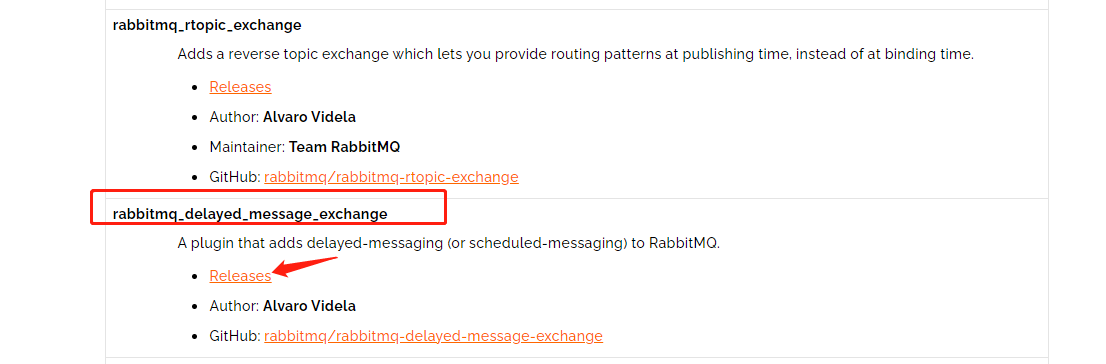1106x364 pixels.
Task: Open Releases link for rabbitmq_delayed_message_exchange
Action: (240, 276)
